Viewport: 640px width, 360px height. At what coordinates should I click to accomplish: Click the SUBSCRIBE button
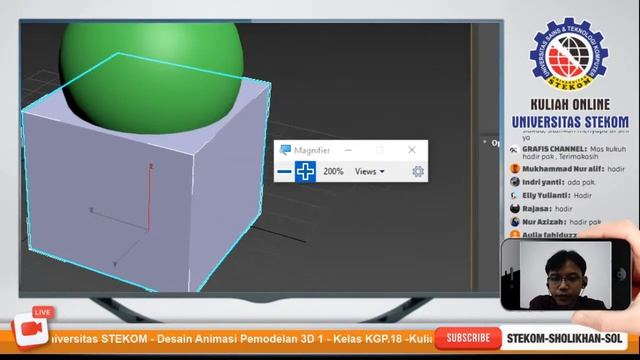click(468, 338)
